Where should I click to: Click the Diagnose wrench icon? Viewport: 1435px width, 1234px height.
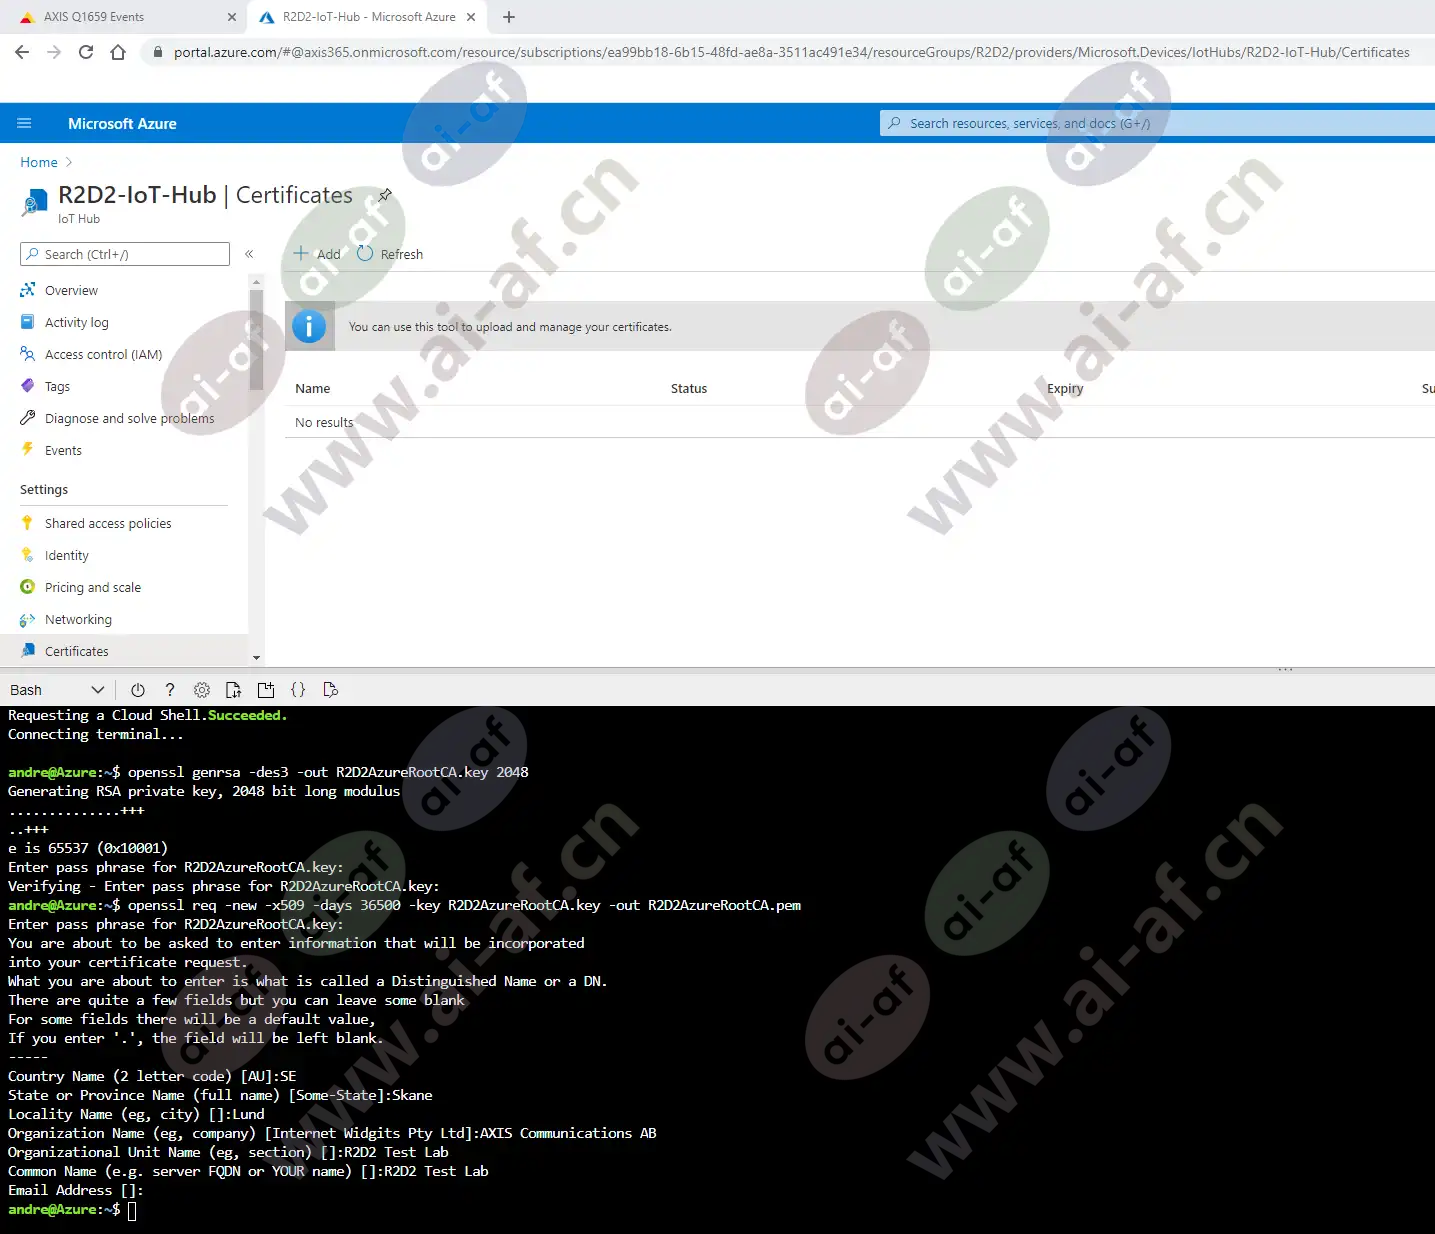pyautogui.click(x=28, y=418)
